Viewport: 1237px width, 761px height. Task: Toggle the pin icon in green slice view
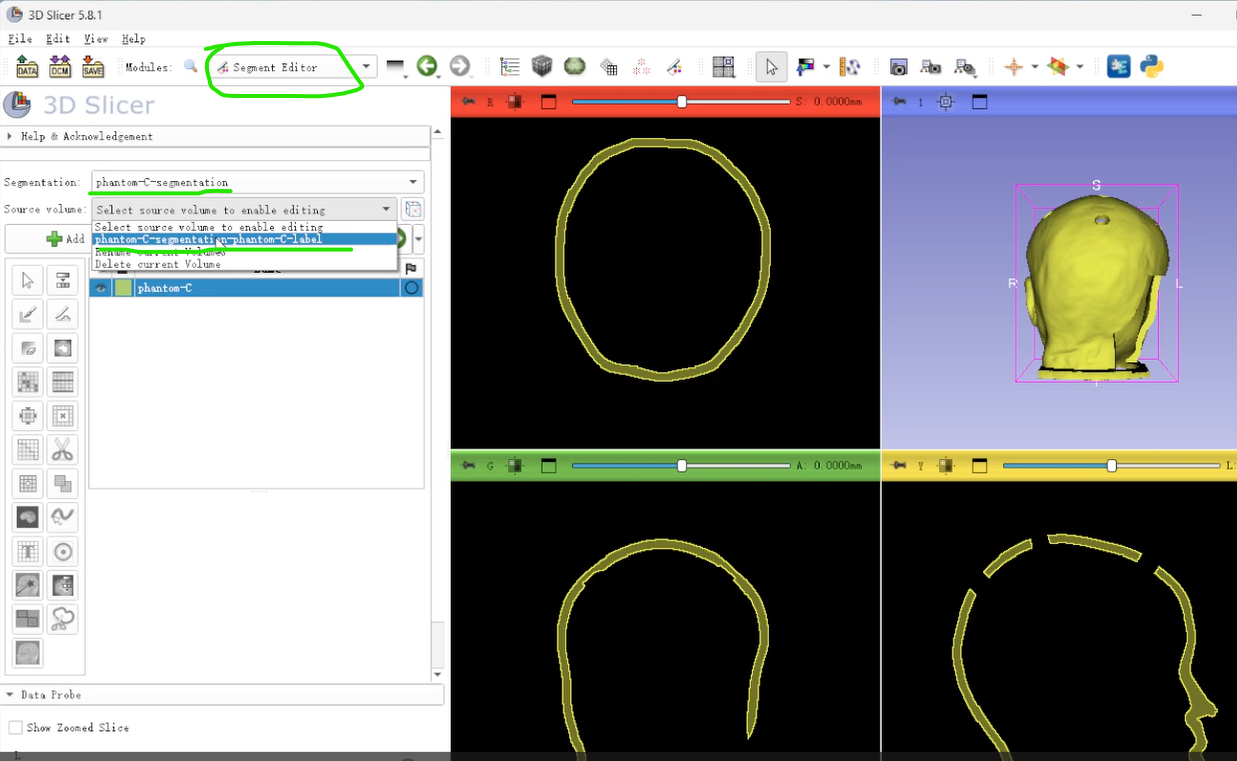pyautogui.click(x=468, y=465)
